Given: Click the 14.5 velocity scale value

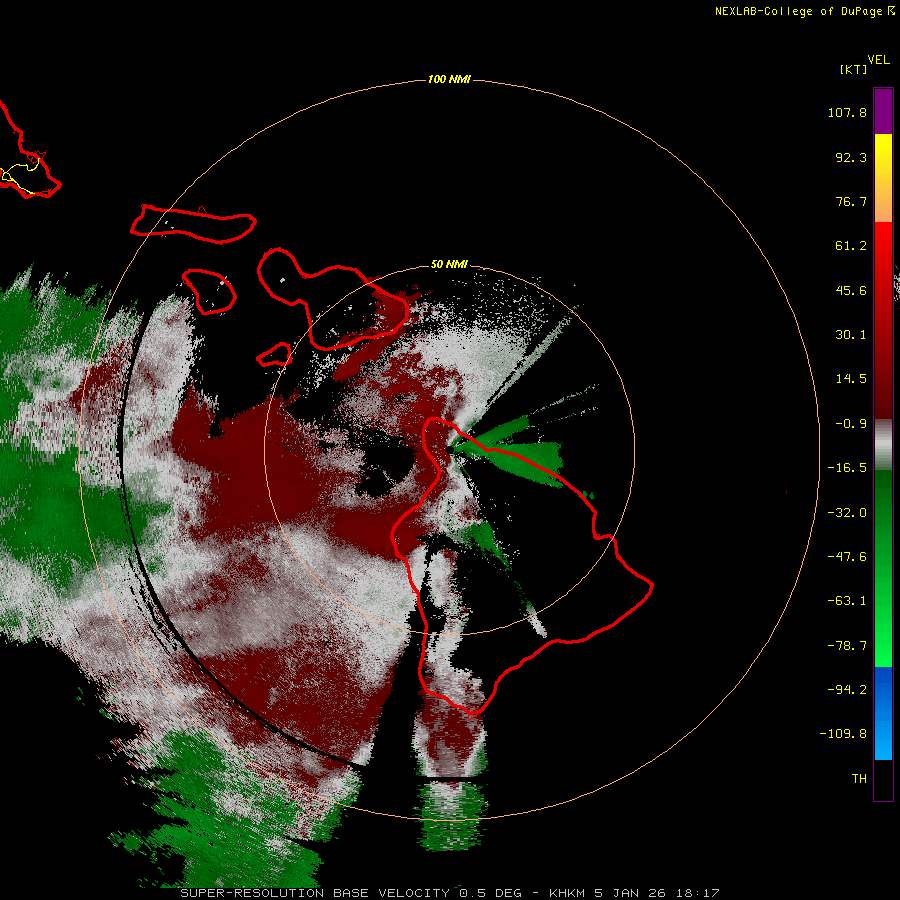Looking at the screenshot, I should click(x=851, y=379).
